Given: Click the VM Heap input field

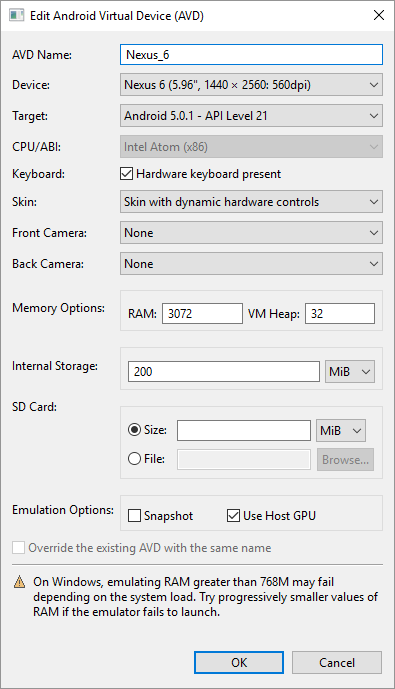Looking at the screenshot, I should pos(340,313).
